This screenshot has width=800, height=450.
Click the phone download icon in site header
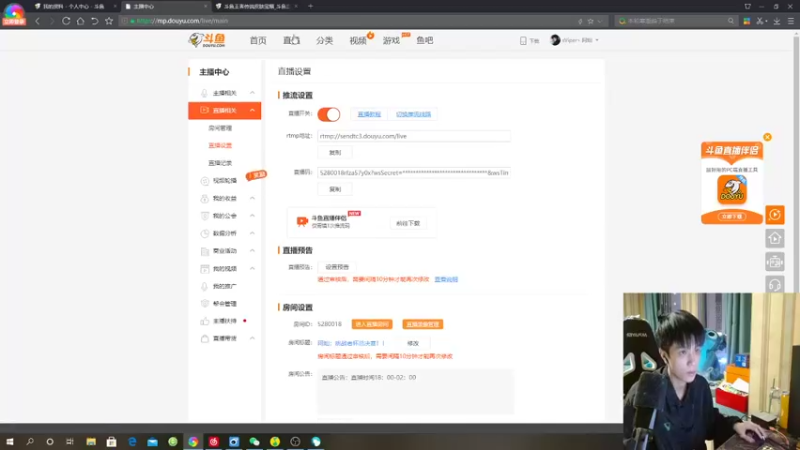click(523, 40)
